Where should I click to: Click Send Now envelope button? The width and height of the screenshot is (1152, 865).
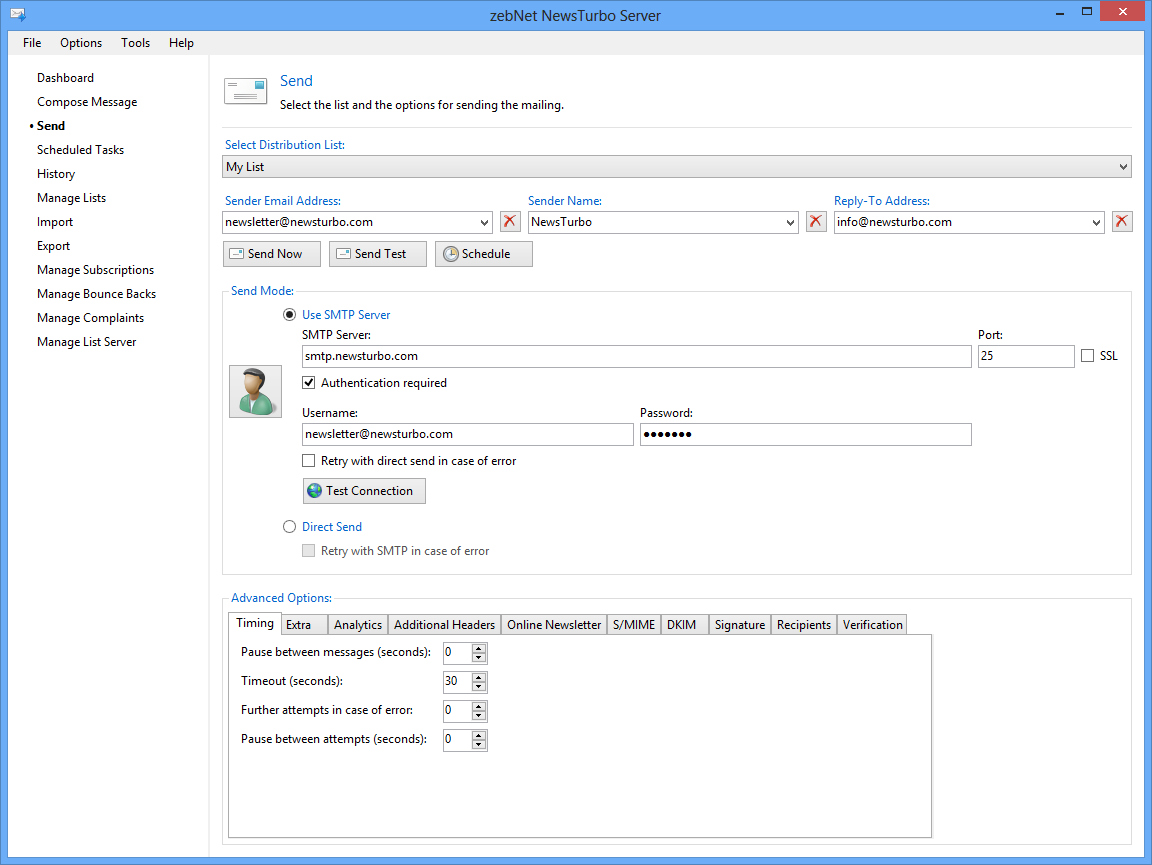point(271,254)
